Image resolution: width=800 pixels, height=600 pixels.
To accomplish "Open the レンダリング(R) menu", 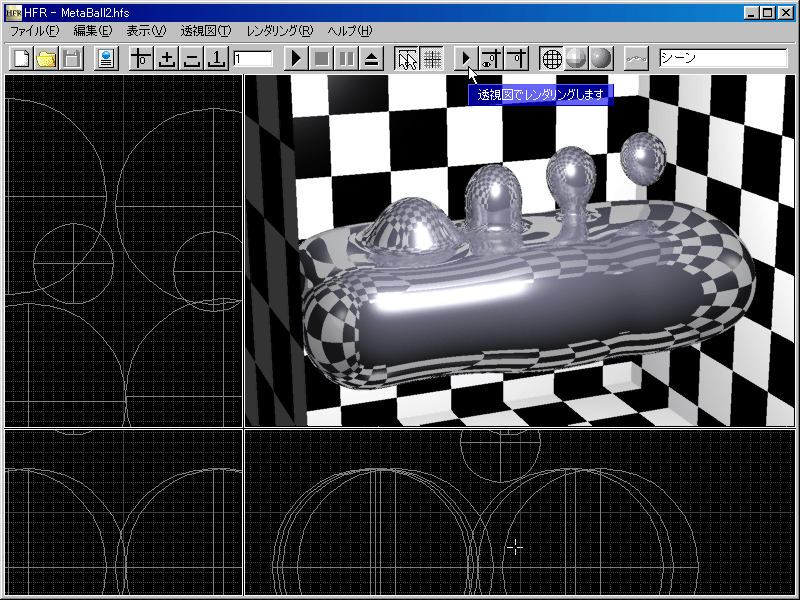I will [280, 31].
